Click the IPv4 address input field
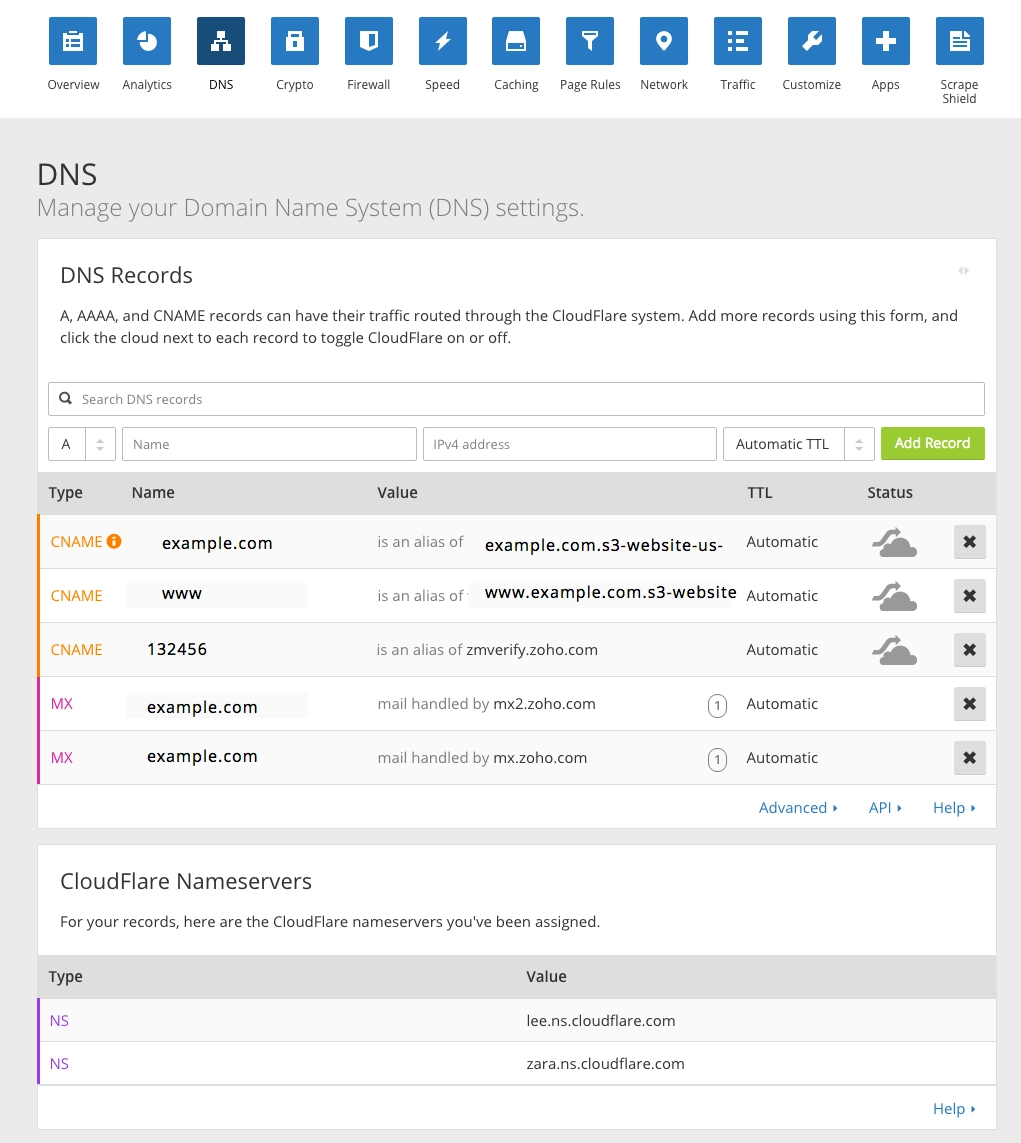This screenshot has height=1143, width=1021. point(569,444)
